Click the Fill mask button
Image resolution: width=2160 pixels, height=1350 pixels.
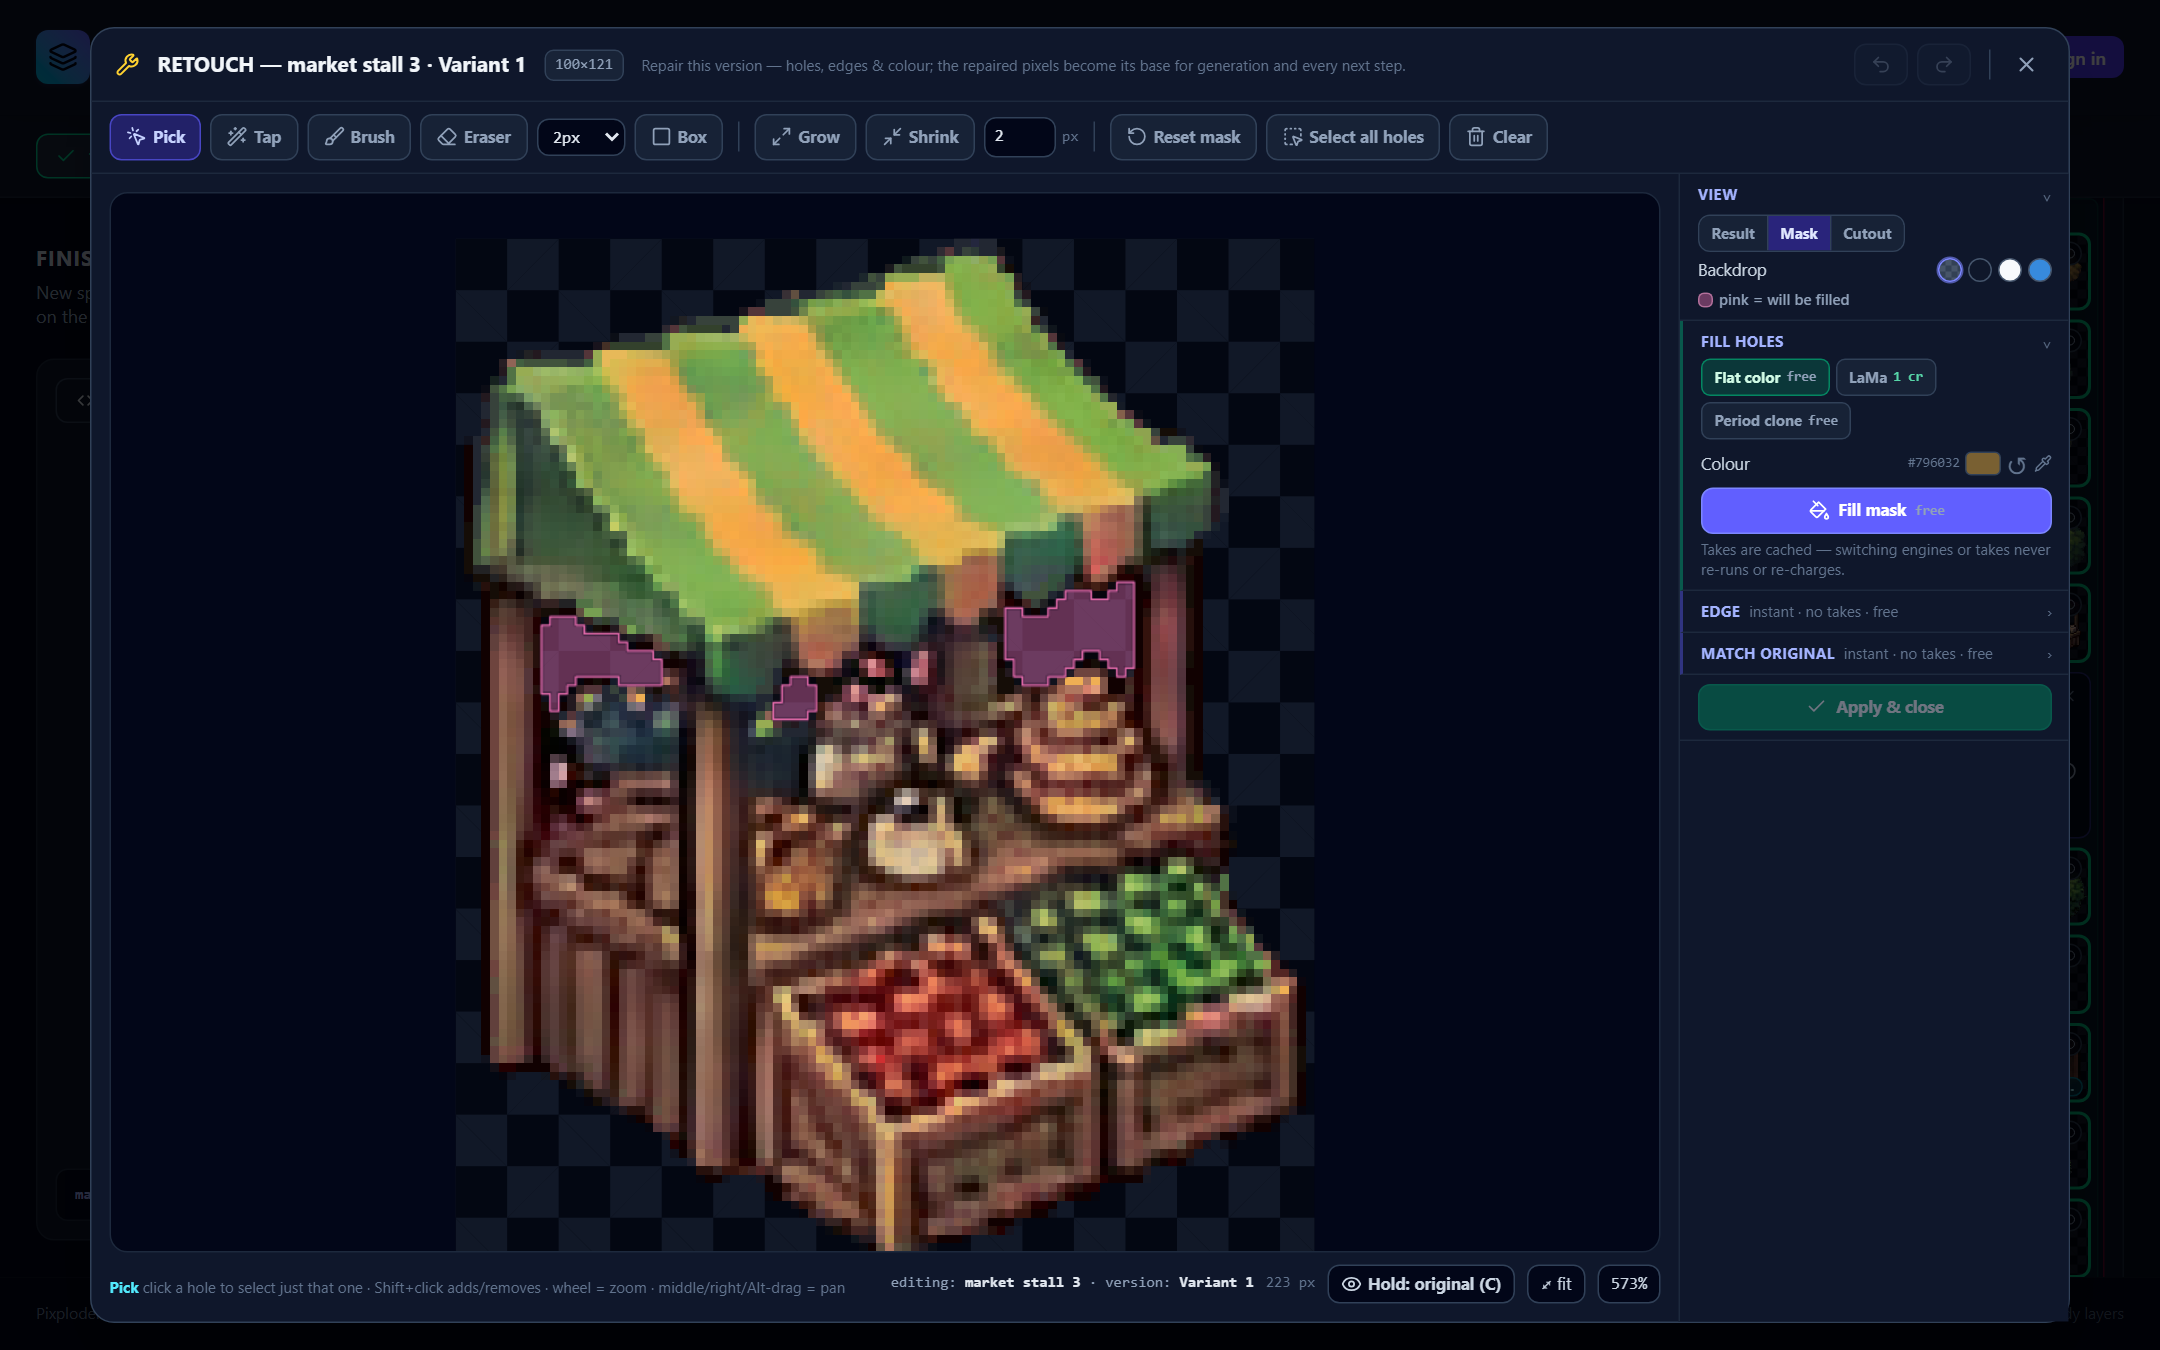[1876, 511]
